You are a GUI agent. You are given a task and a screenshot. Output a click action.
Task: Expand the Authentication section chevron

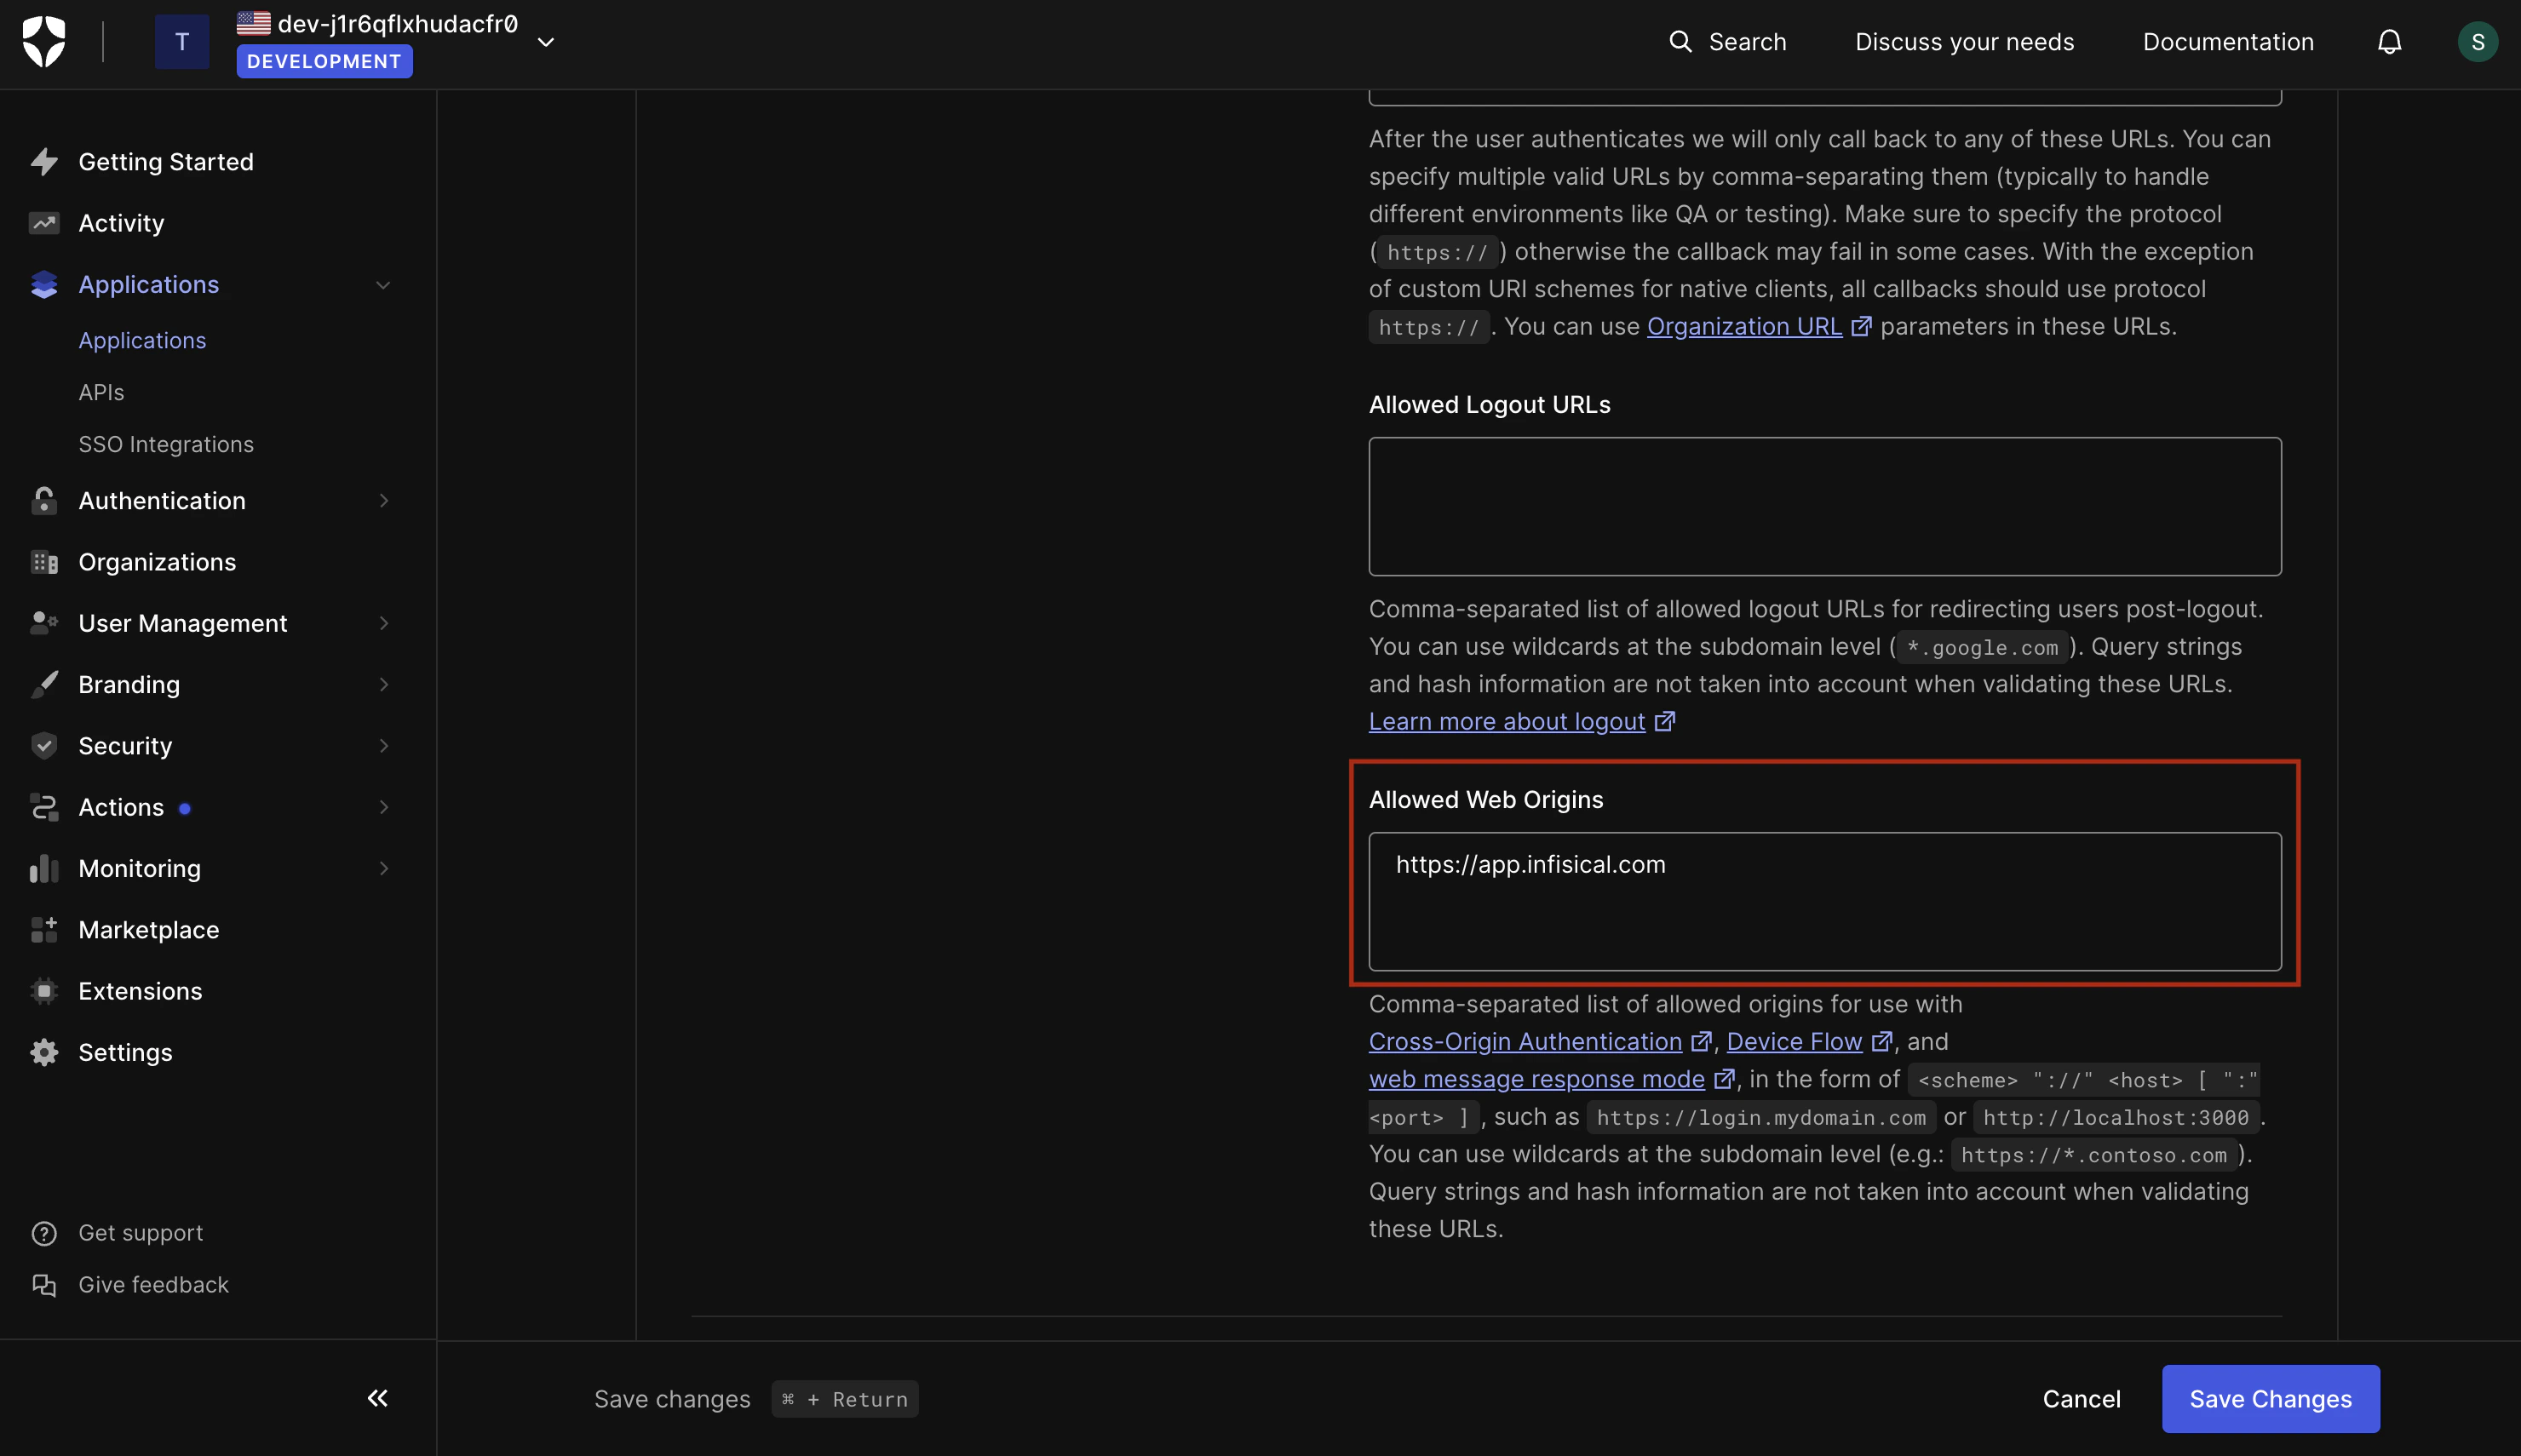(x=383, y=500)
